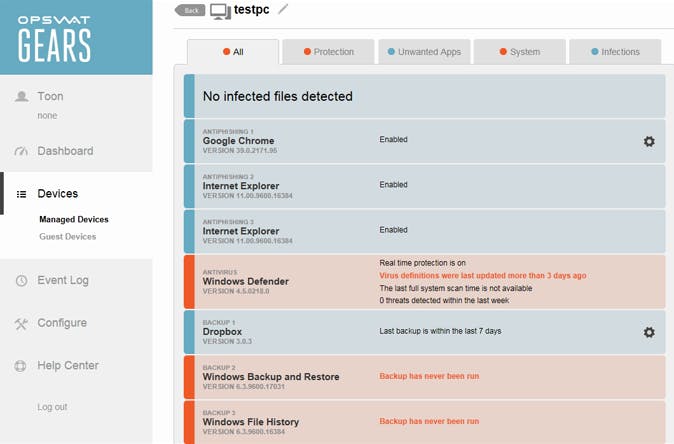Select Devices in the sidebar
The image size is (674, 444).
(58, 193)
